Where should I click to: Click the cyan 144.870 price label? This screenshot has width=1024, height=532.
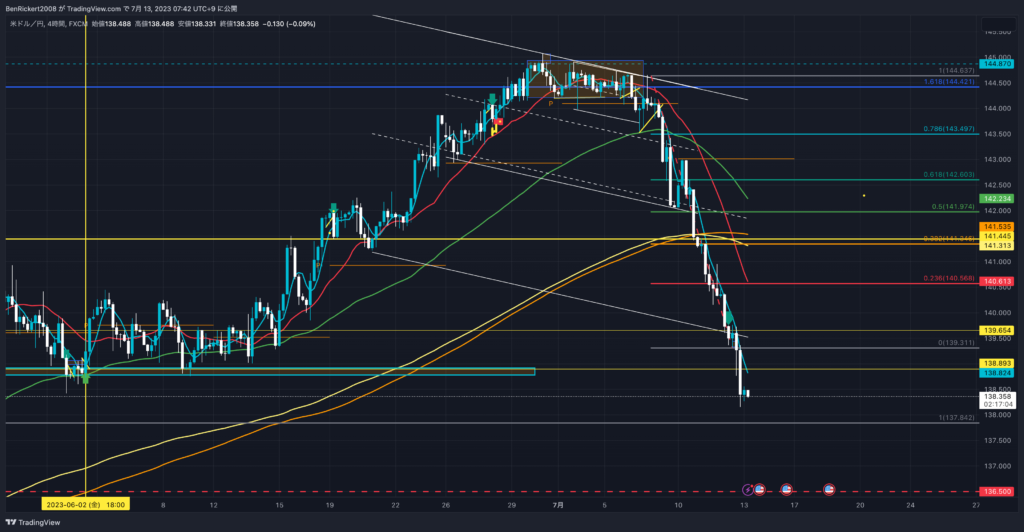[x=998, y=64]
